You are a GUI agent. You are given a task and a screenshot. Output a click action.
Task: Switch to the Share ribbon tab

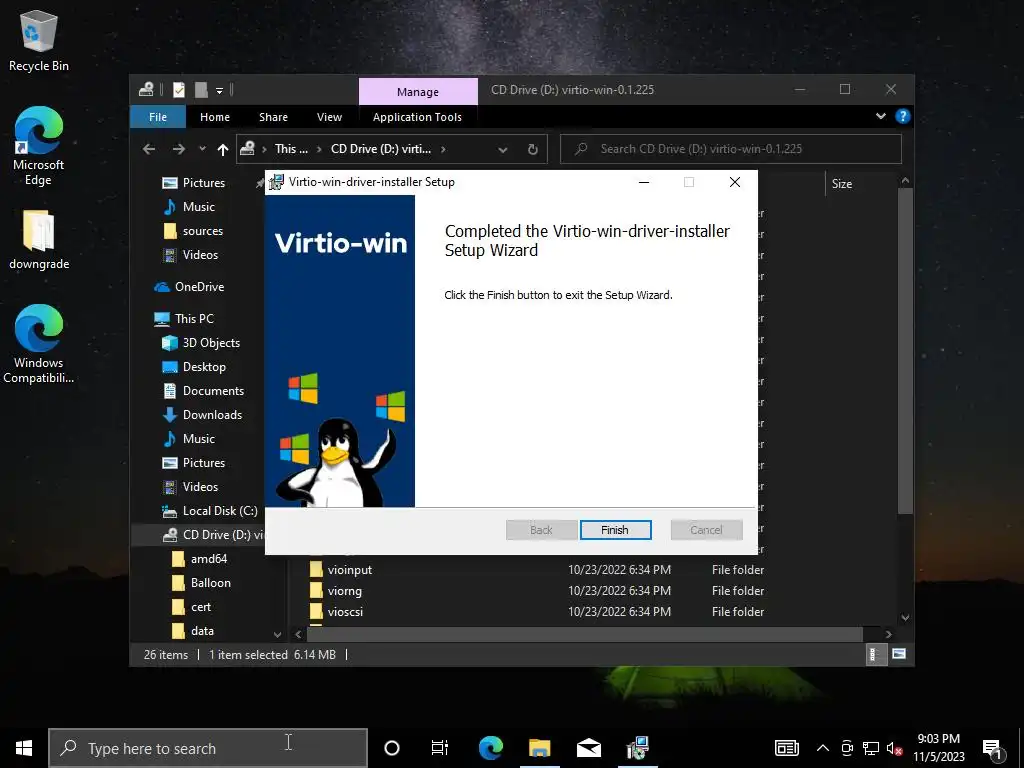[273, 117]
